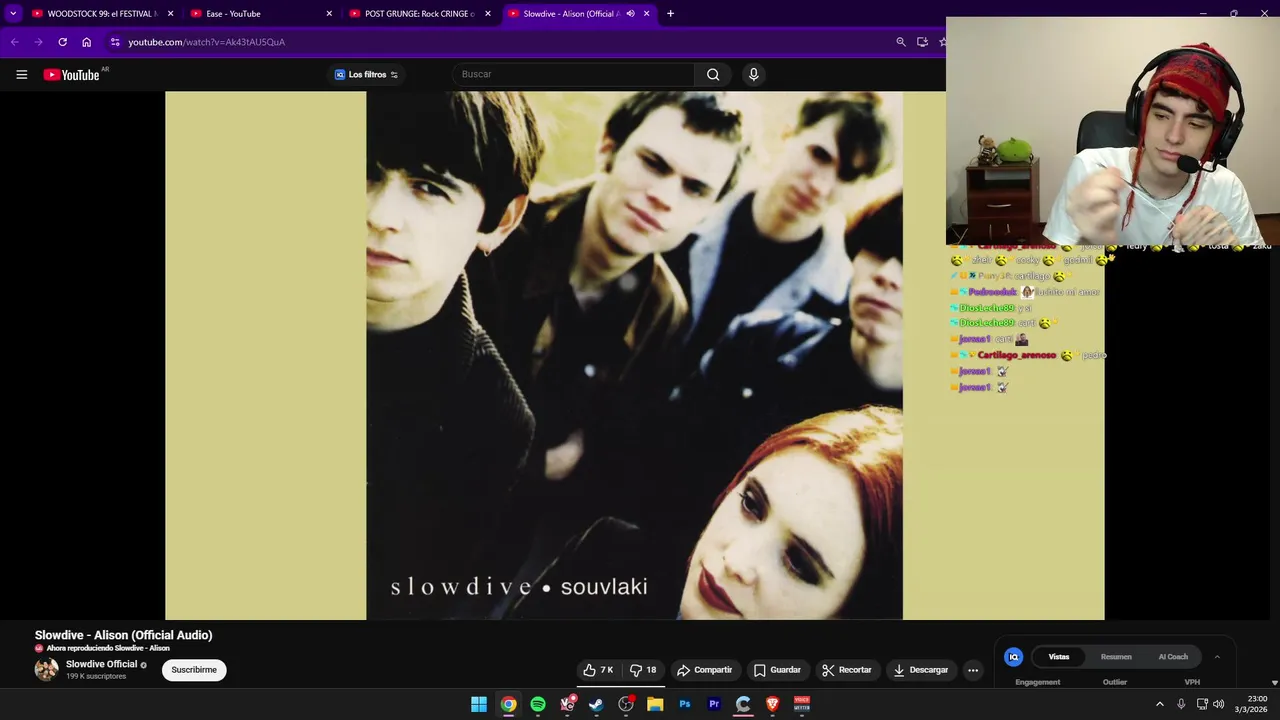Dislike the video showing 18
Image resolution: width=1280 pixels, height=720 pixels.
click(643, 670)
